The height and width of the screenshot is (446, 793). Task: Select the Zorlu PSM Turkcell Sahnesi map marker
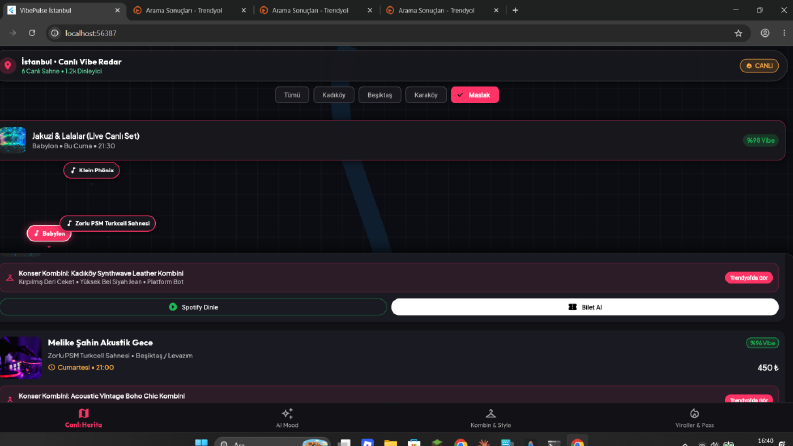pyautogui.click(x=108, y=223)
